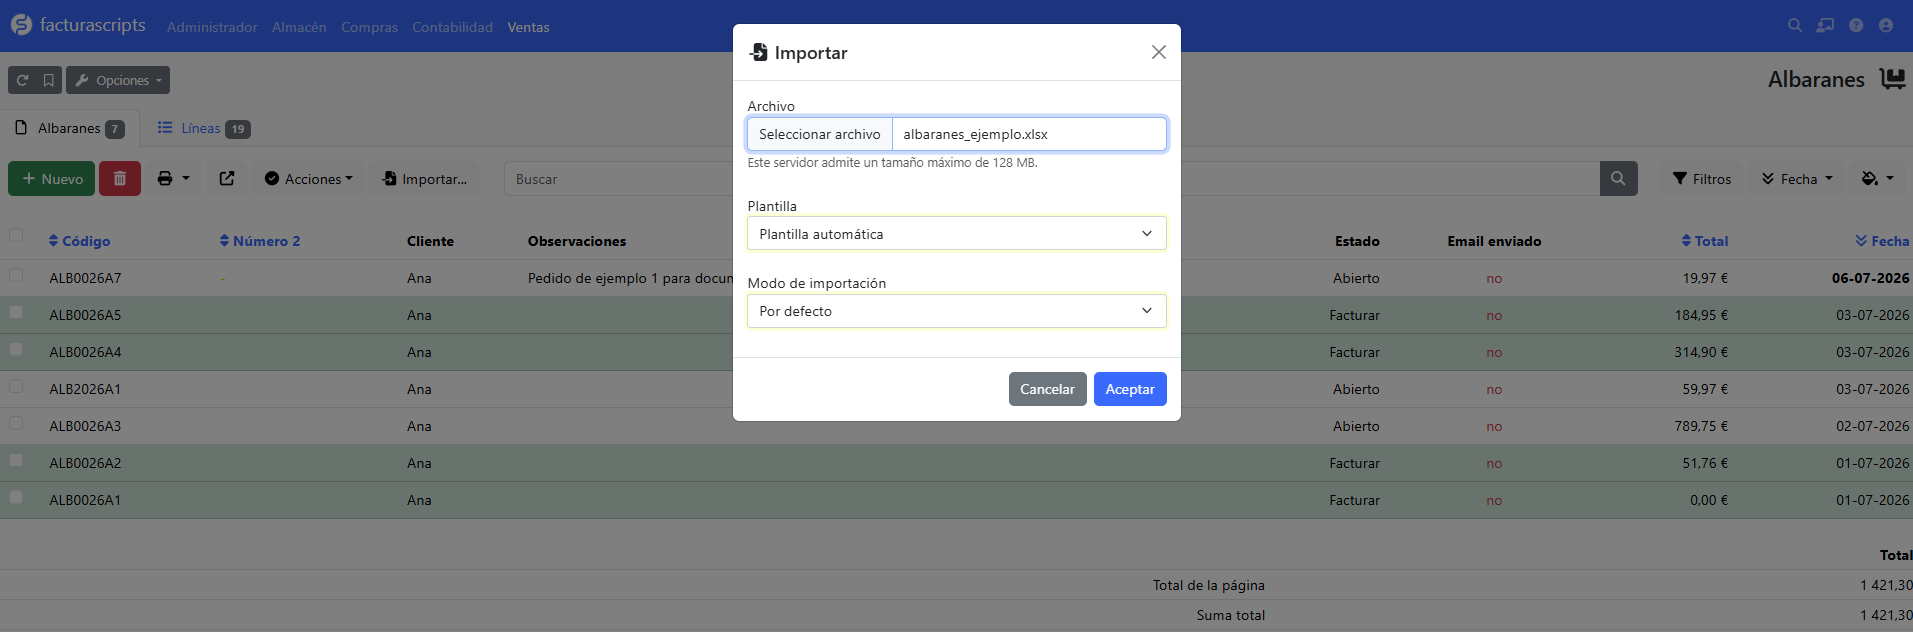This screenshot has height=632, width=1913.
Task: Open the messages icon in top bar
Action: [1825, 25]
